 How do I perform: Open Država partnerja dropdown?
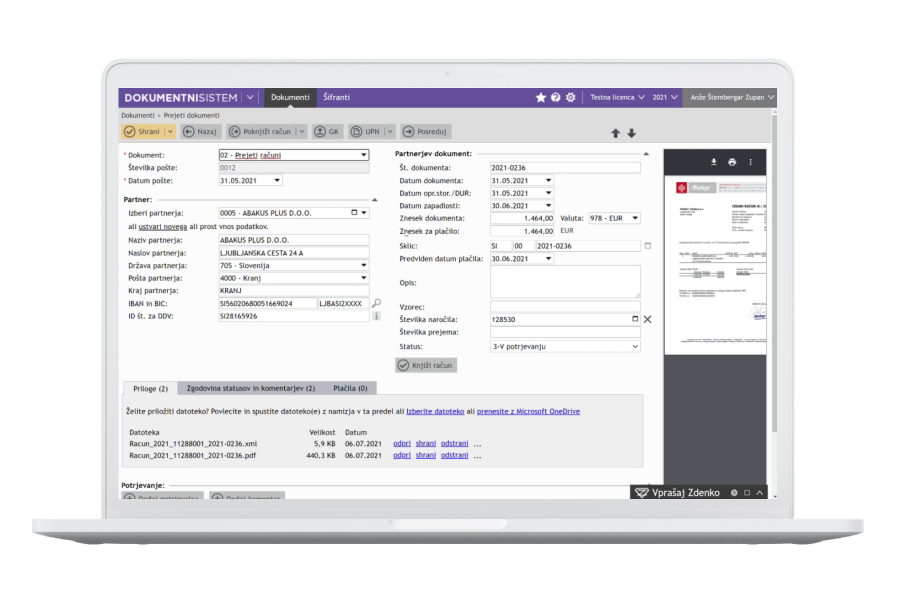[363, 265]
